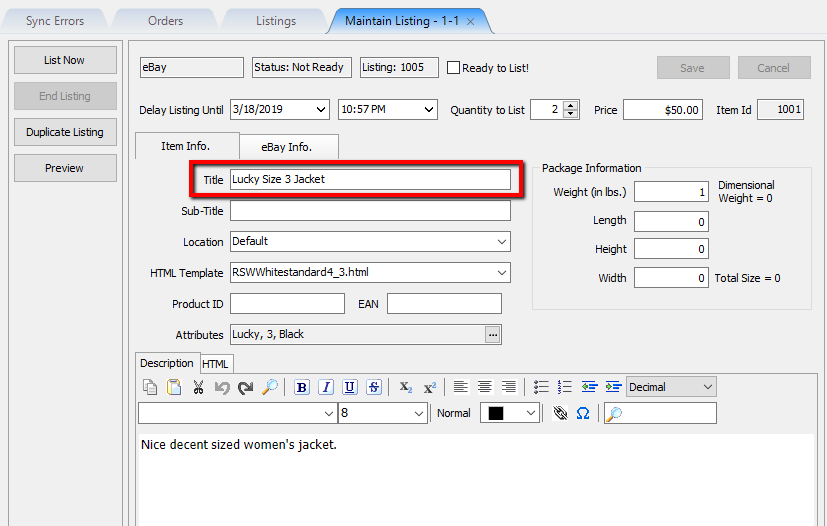
Task: Open the Decimal list style dropdown
Action: (708, 387)
